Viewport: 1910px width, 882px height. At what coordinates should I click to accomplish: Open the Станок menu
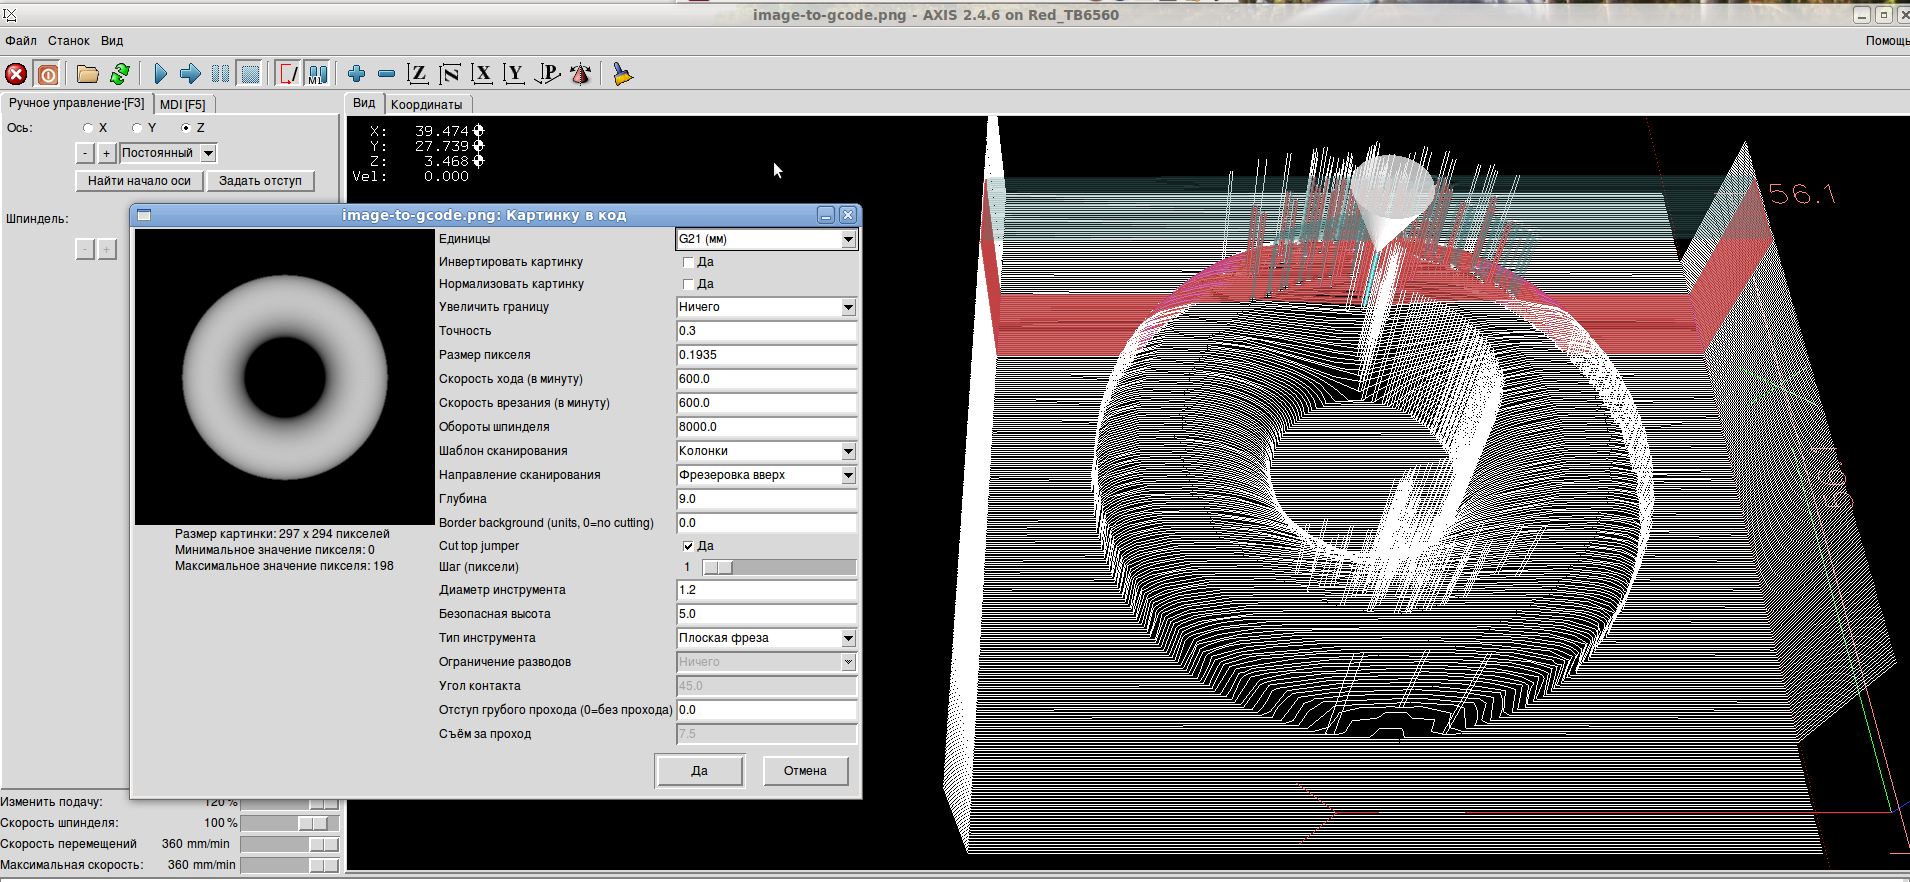(69, 41)
